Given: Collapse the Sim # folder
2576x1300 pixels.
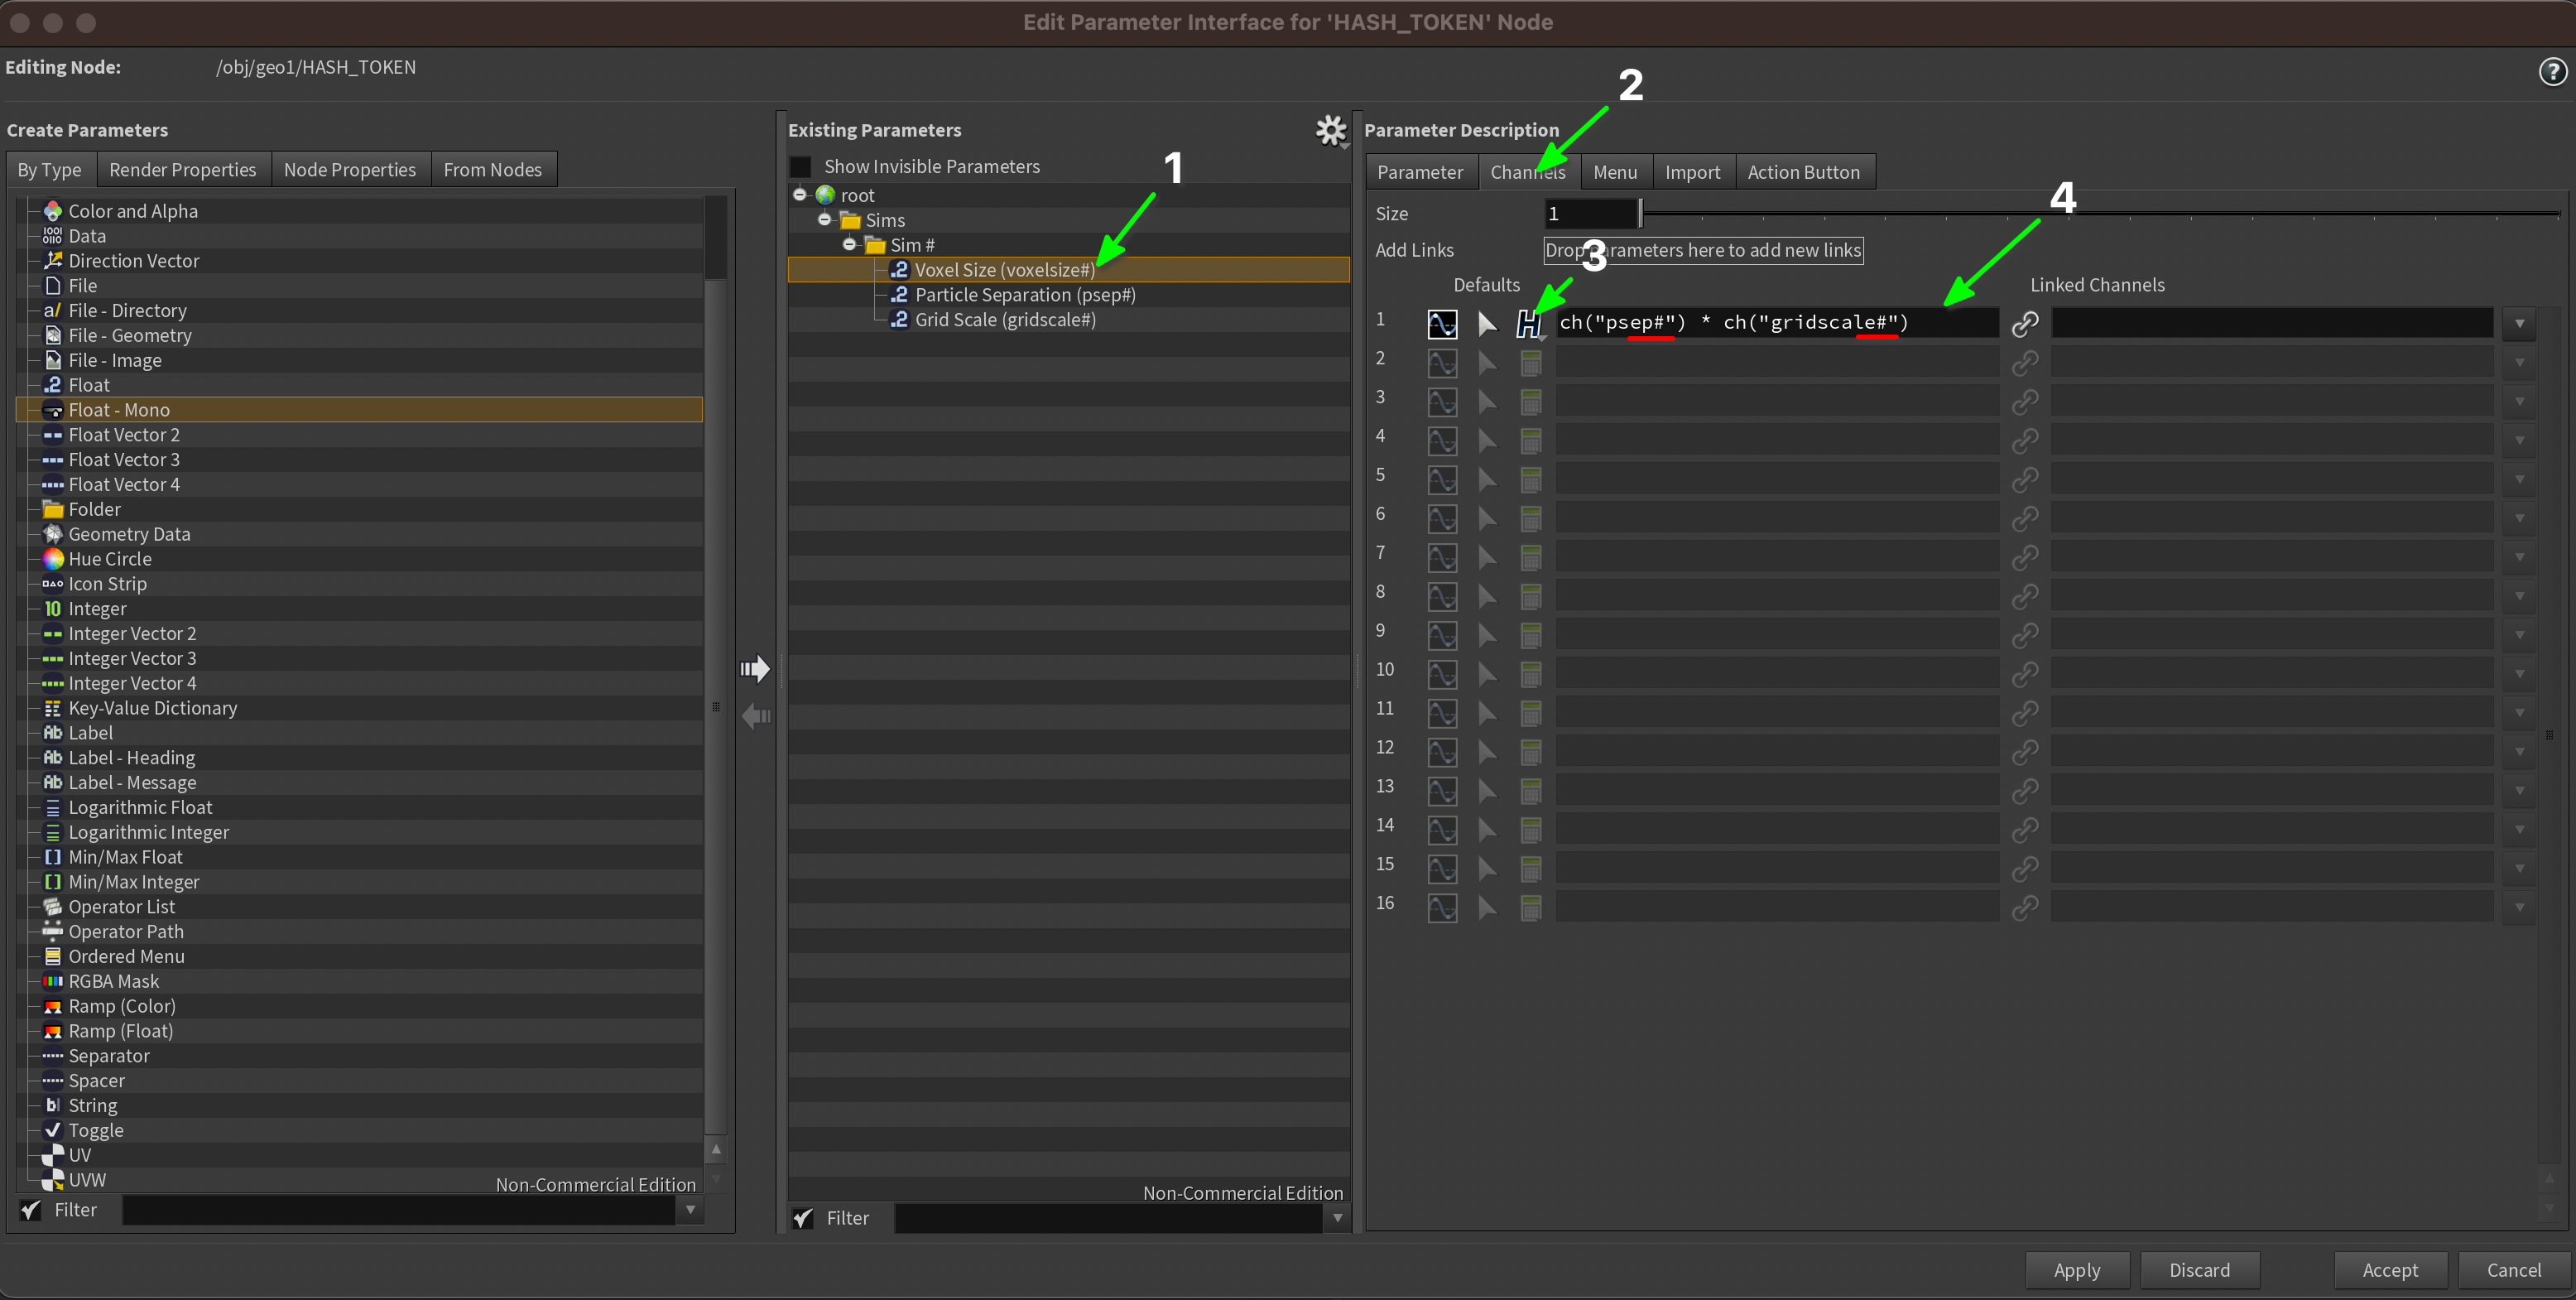Looking at the screenshot, I should click(849, 245).
